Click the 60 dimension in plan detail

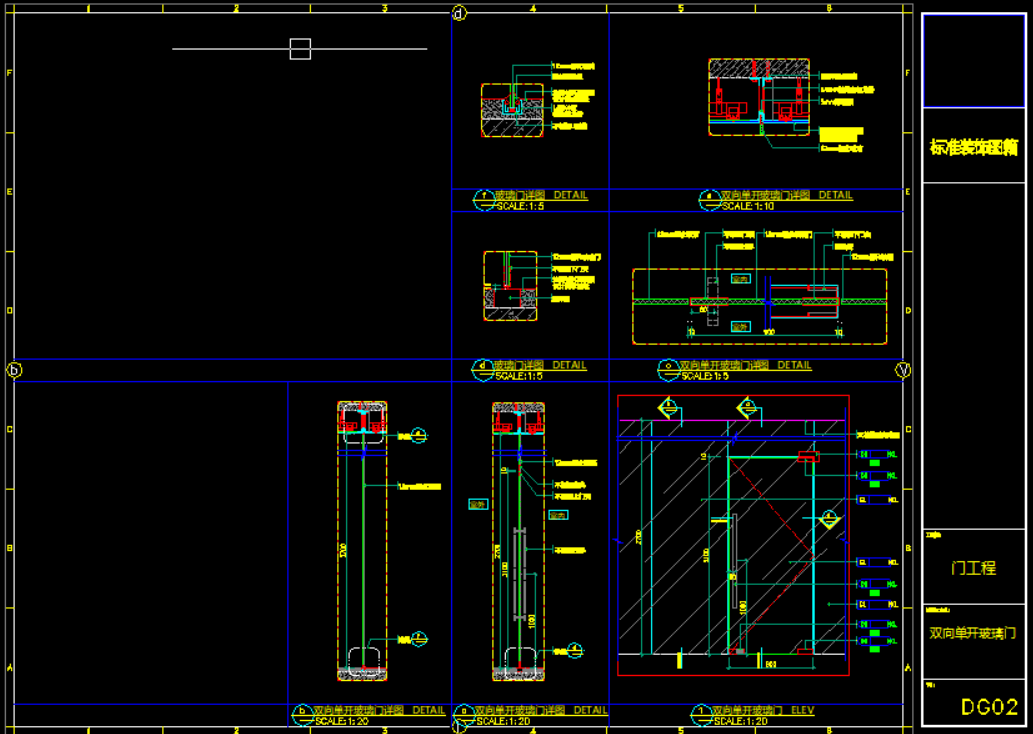click(704, 309)
